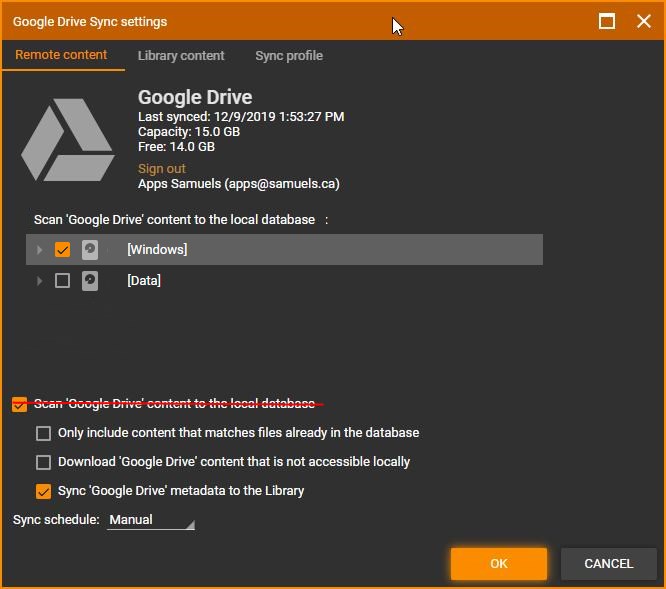Viewport: 666px width, 589px height.
Task: Close the Sync settings dialog with X
Action: (644, 21)
